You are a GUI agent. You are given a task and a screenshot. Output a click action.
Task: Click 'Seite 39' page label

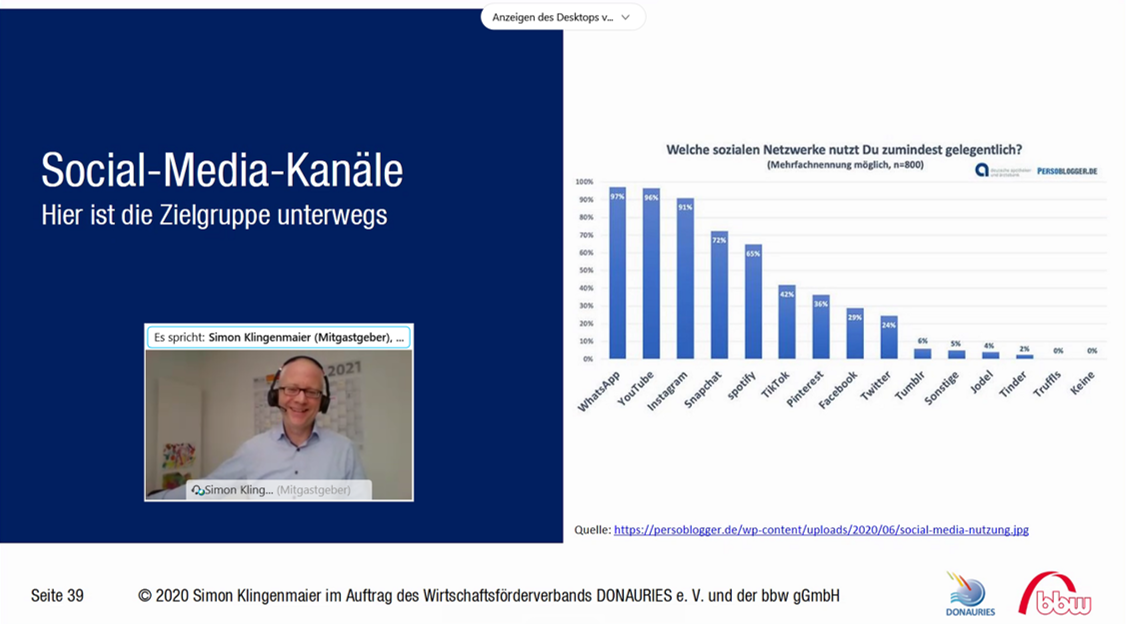(57, 596)
